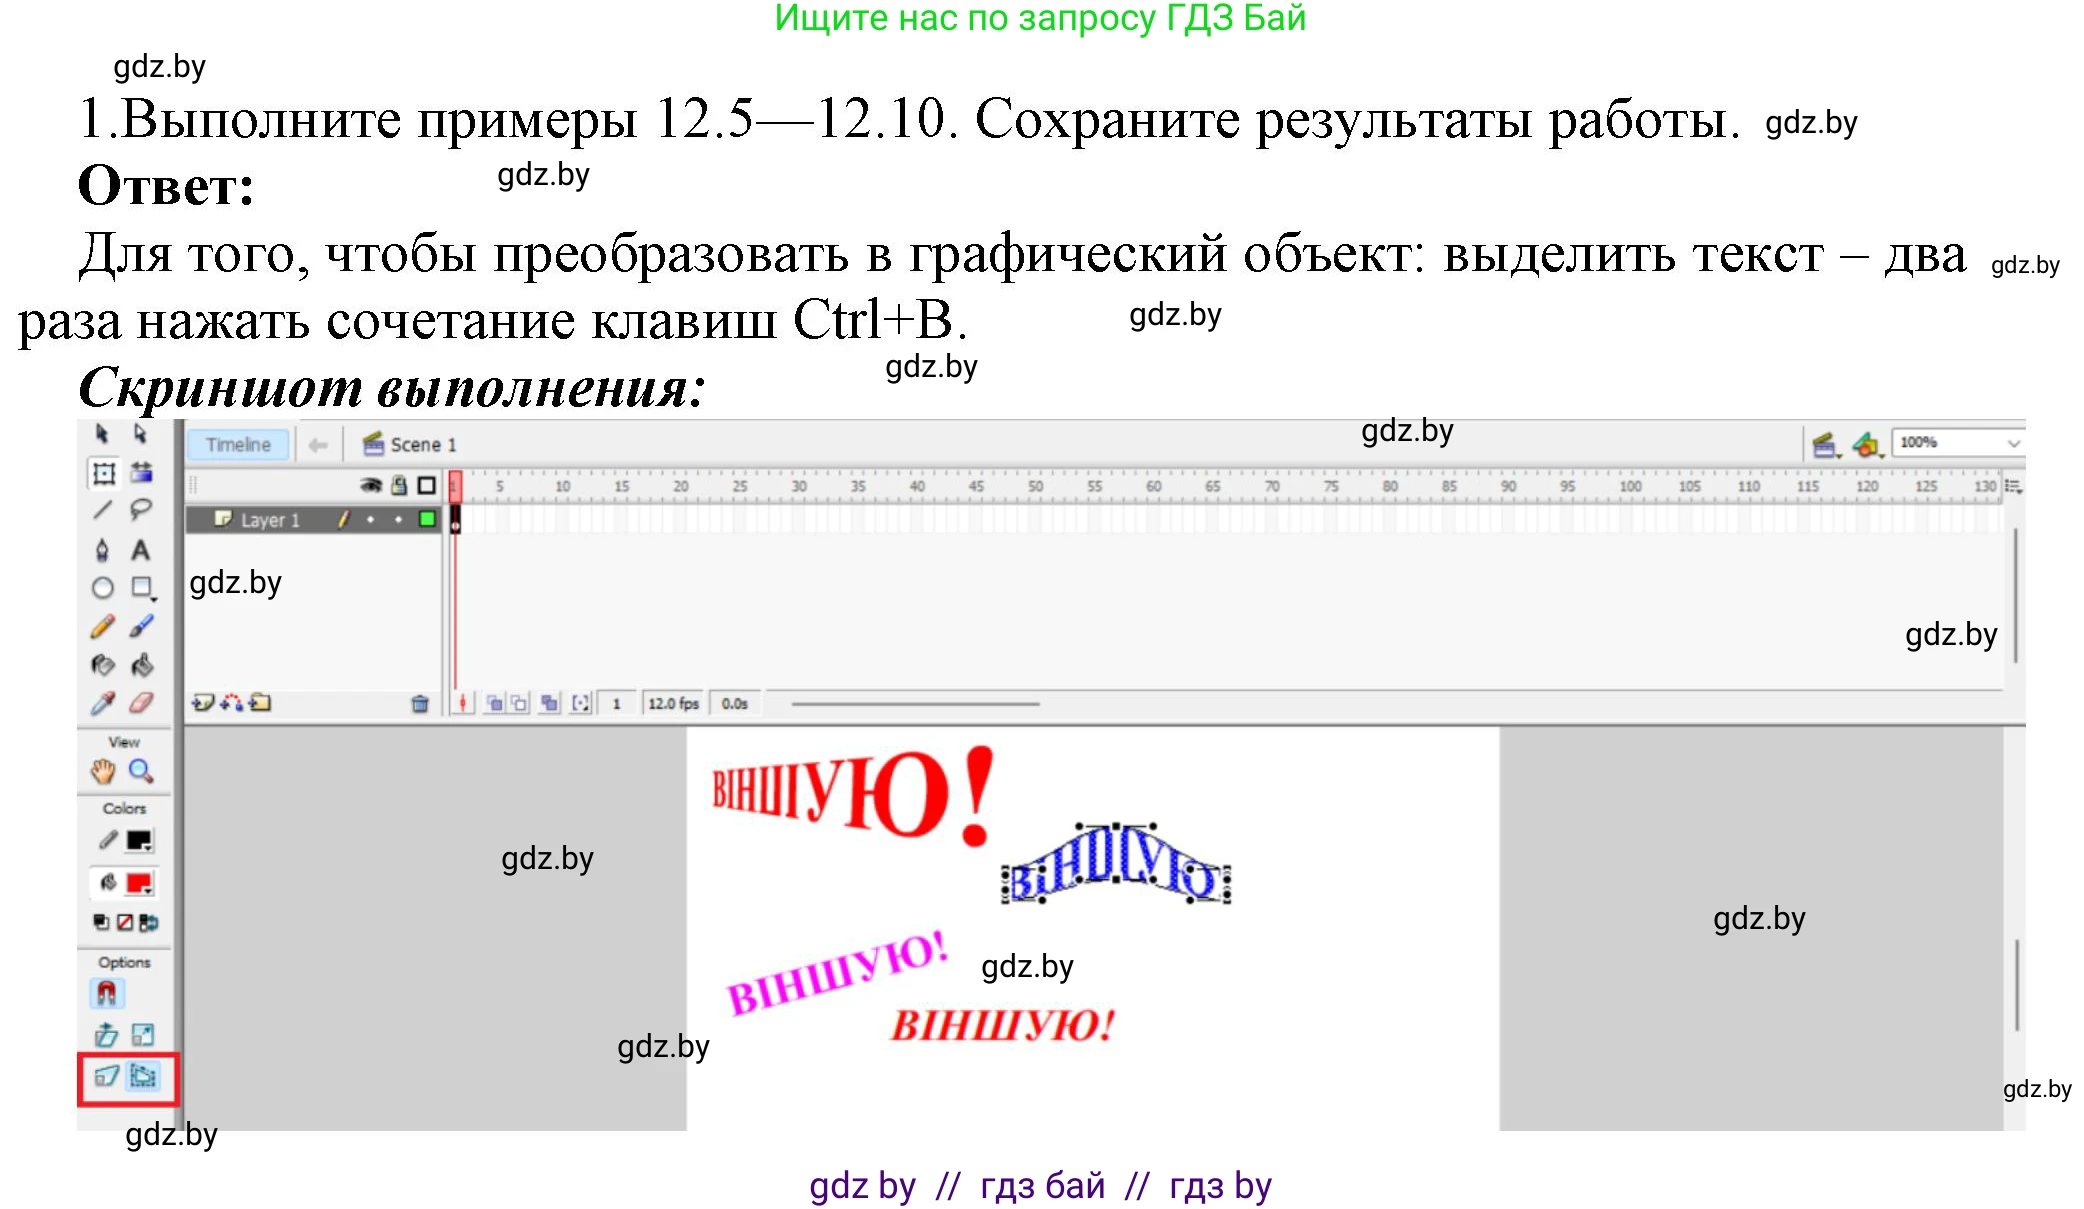Click the back arrow next to Timeline
The height and width of the screenshot is (1209, 2084).
pos(318,444)
